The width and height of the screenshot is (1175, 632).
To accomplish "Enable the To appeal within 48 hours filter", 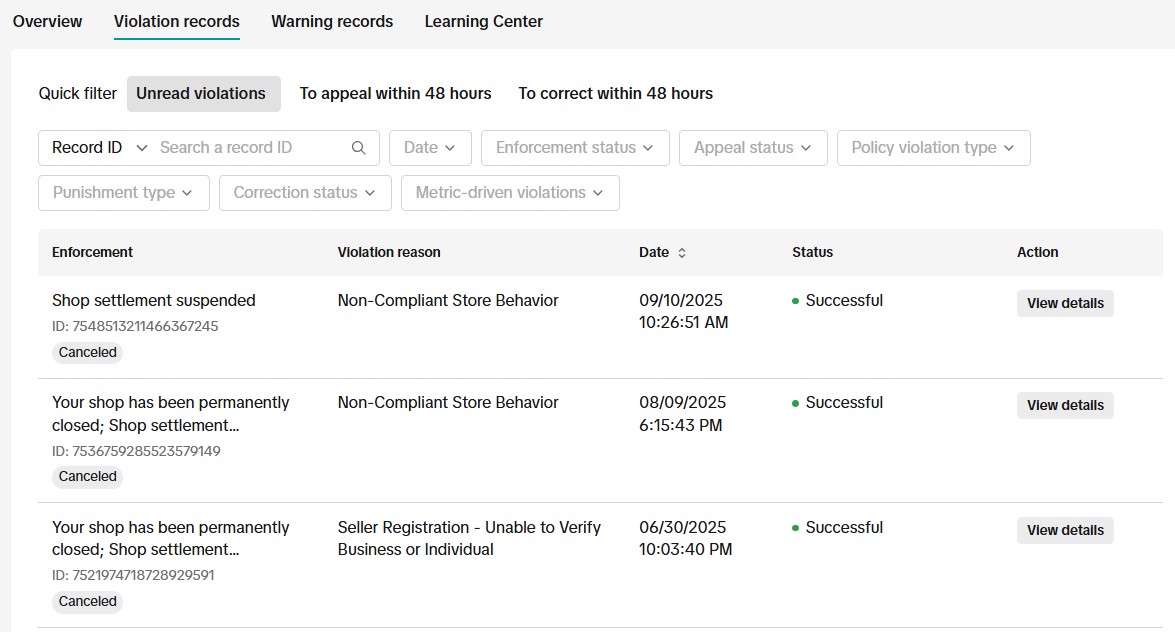I will (395, 93).
